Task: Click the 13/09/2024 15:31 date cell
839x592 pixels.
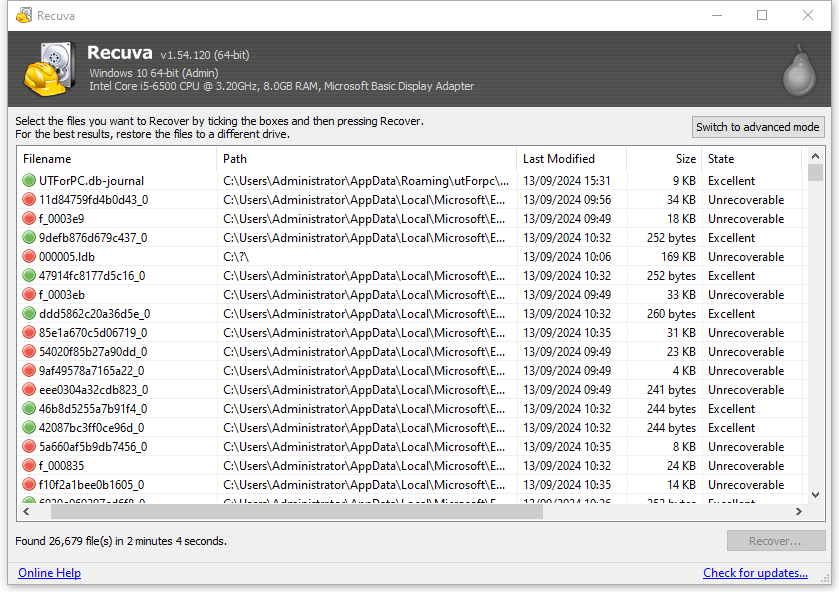Action: point(567,181)
